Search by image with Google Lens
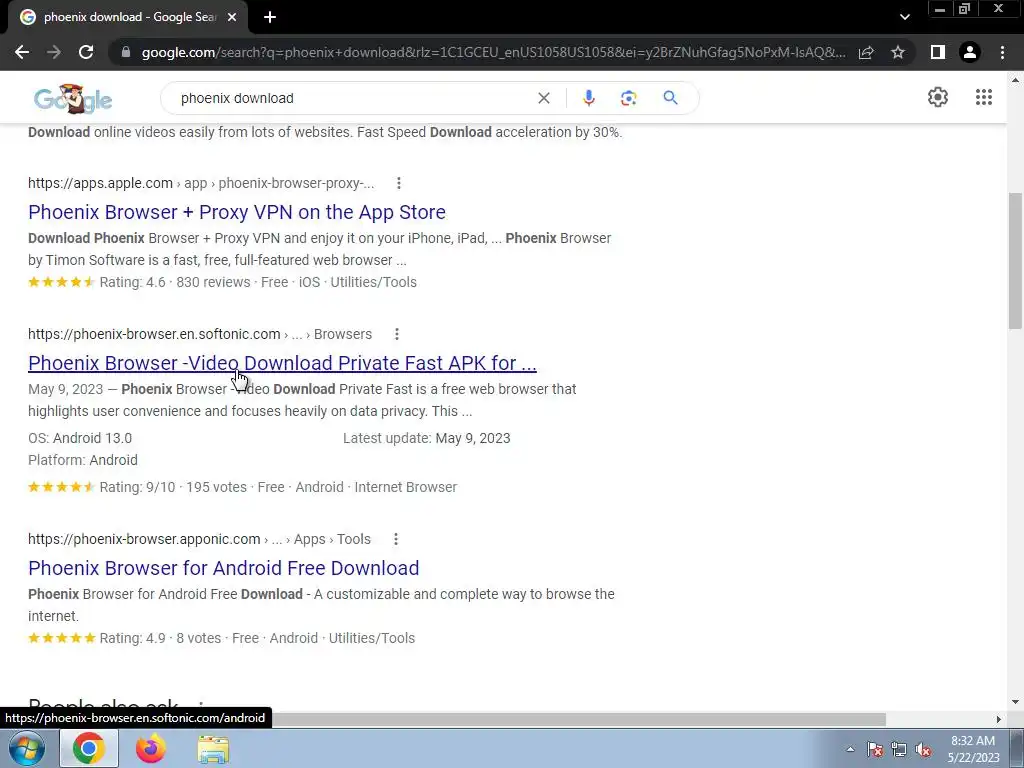Viewport: 1024px width, 768px height. tap(628, 98)
